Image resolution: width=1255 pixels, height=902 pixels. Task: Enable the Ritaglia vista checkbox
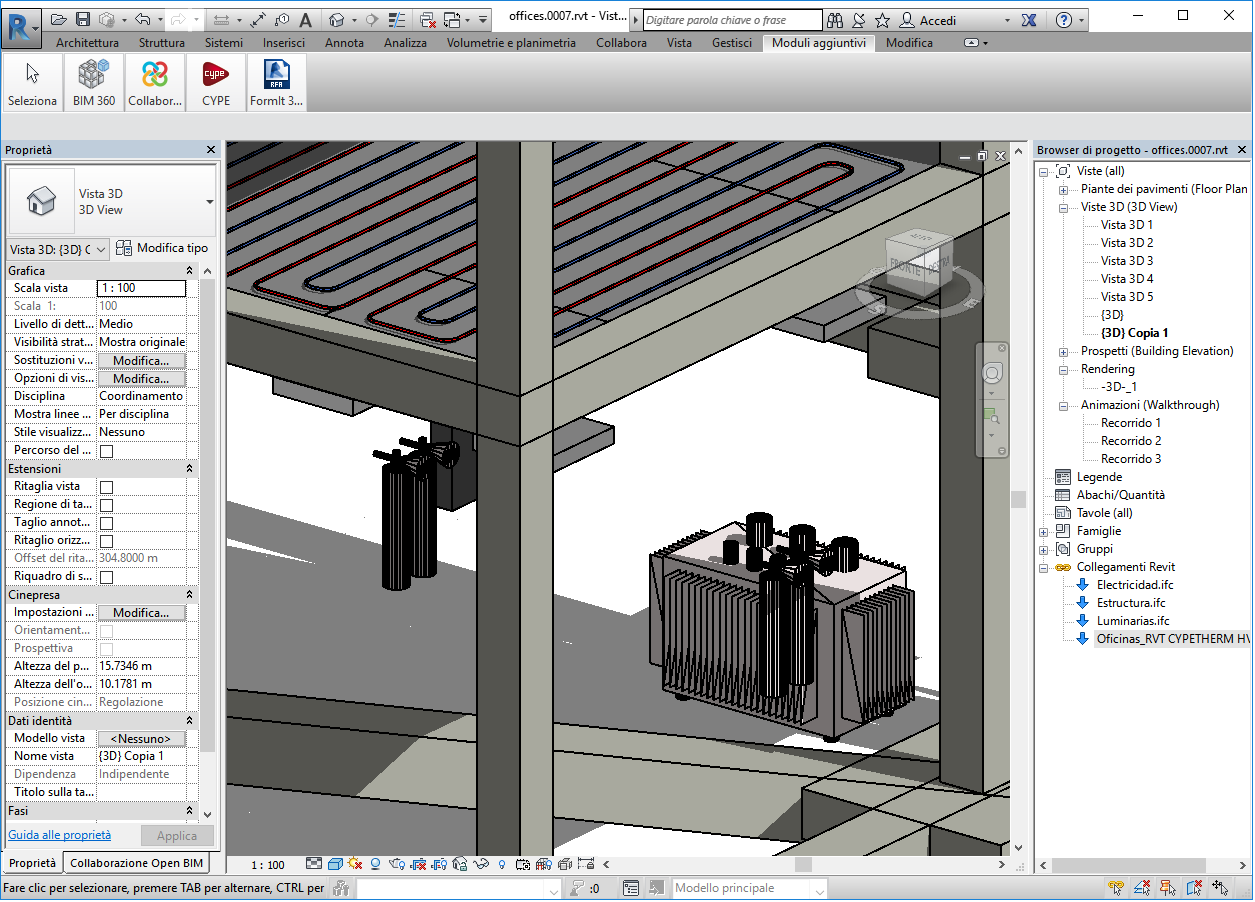[x=106, y=487]
